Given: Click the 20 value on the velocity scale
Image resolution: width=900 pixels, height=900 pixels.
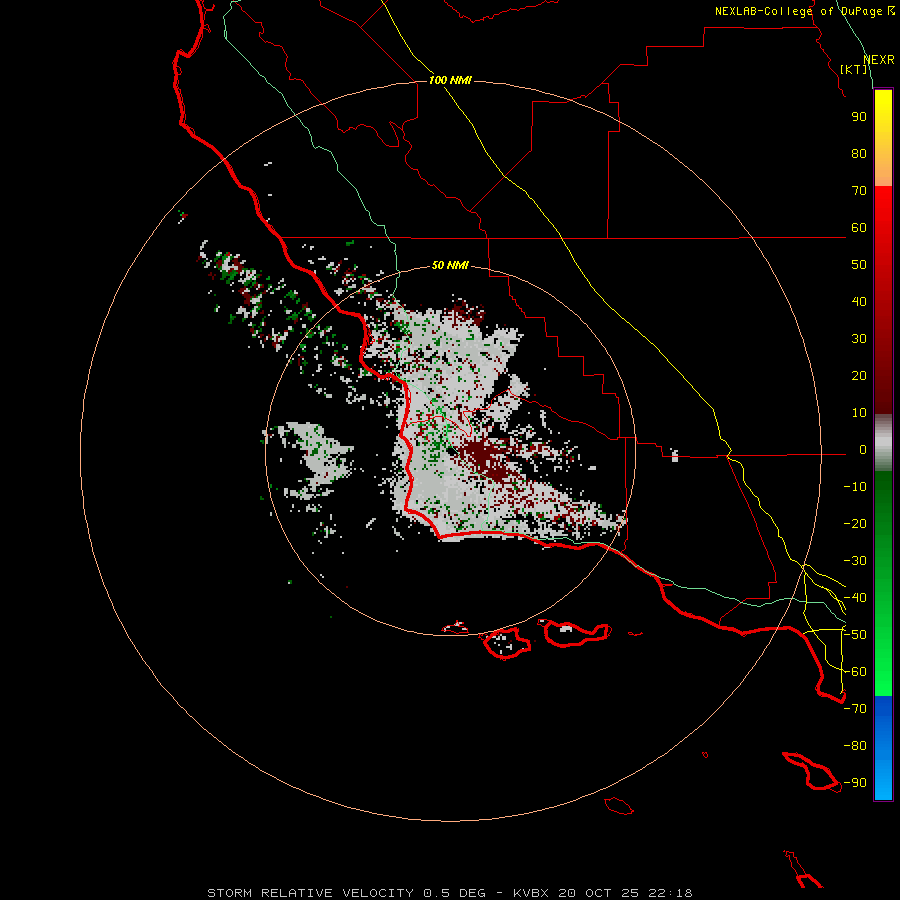Looking at the screenshot, I should tap(859, 376).
